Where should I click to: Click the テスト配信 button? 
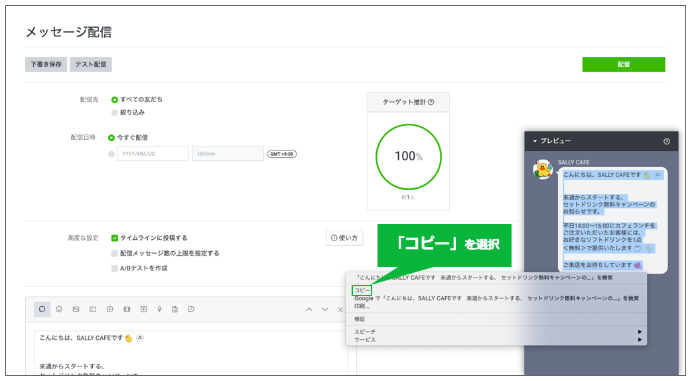tap(91, 64)
